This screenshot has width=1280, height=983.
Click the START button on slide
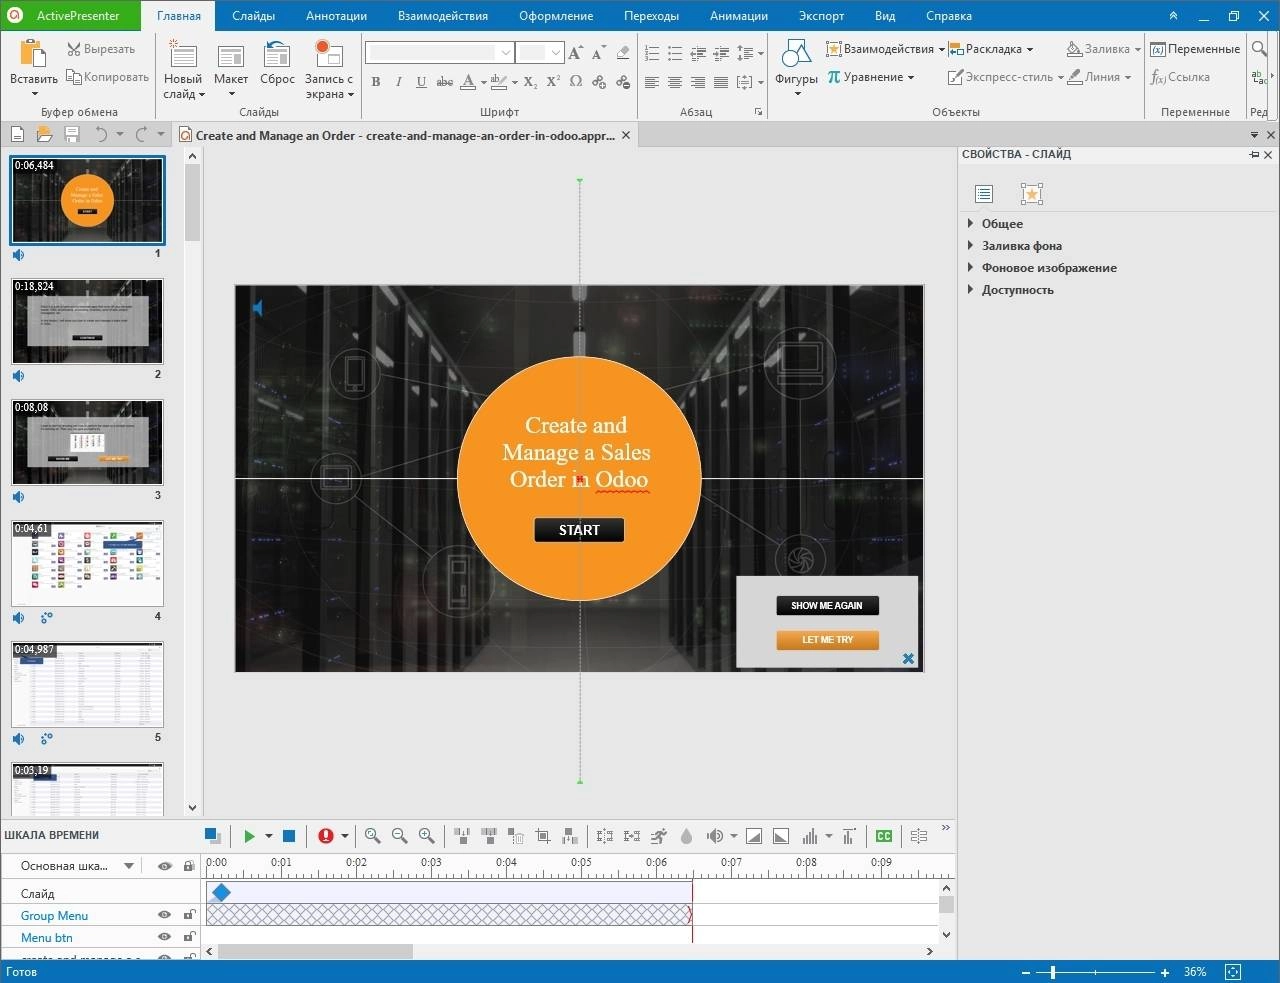click(579, 530)
